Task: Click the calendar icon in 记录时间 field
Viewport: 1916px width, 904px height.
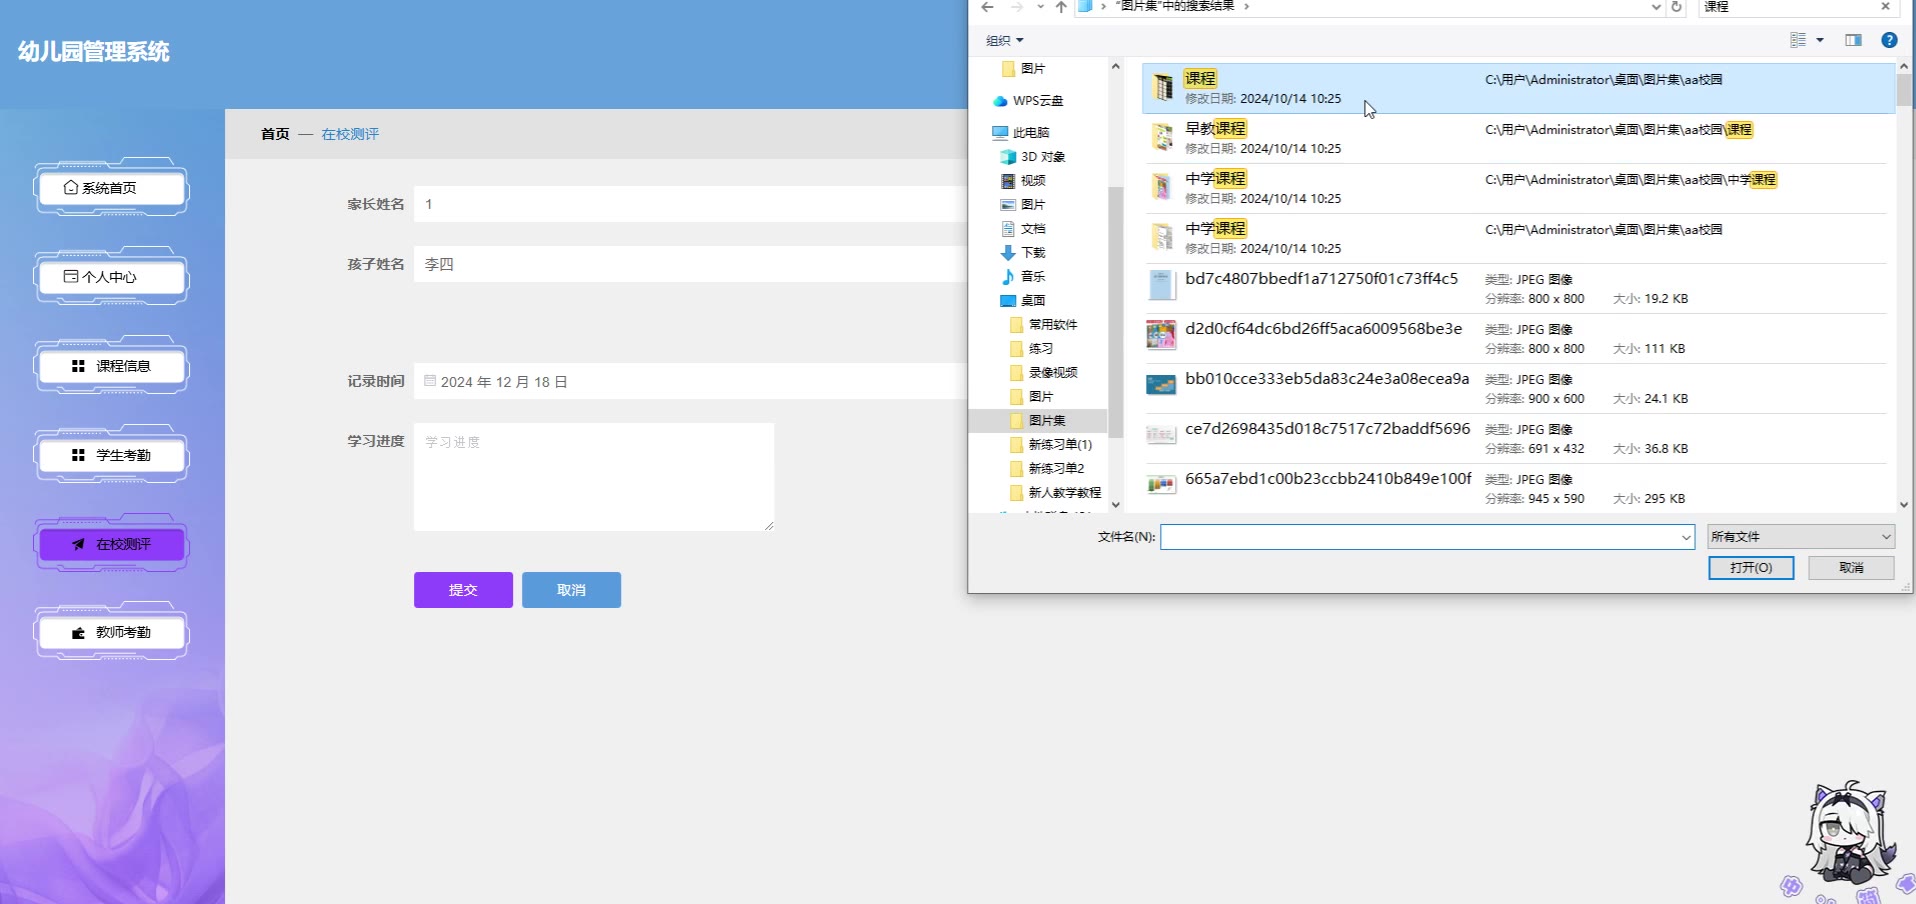Action: pyautogui.click(x=430, y=381)
